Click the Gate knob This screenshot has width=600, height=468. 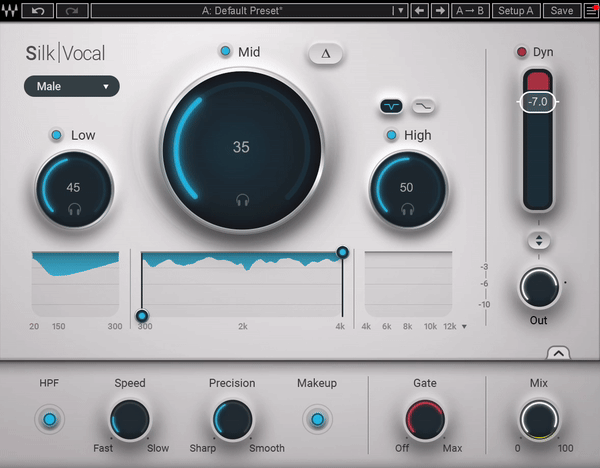425,420
